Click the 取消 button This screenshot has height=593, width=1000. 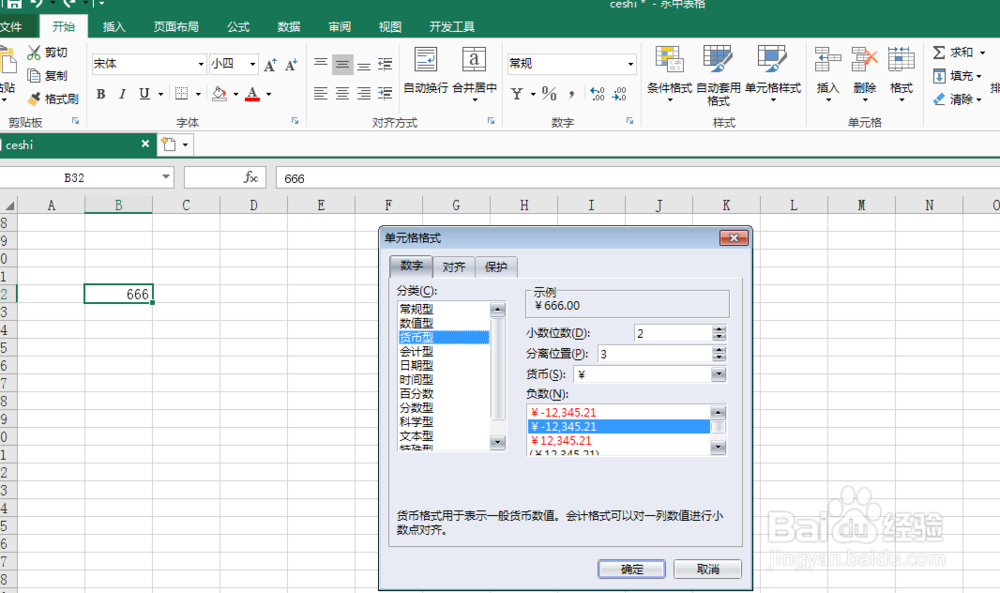(707, 568)
